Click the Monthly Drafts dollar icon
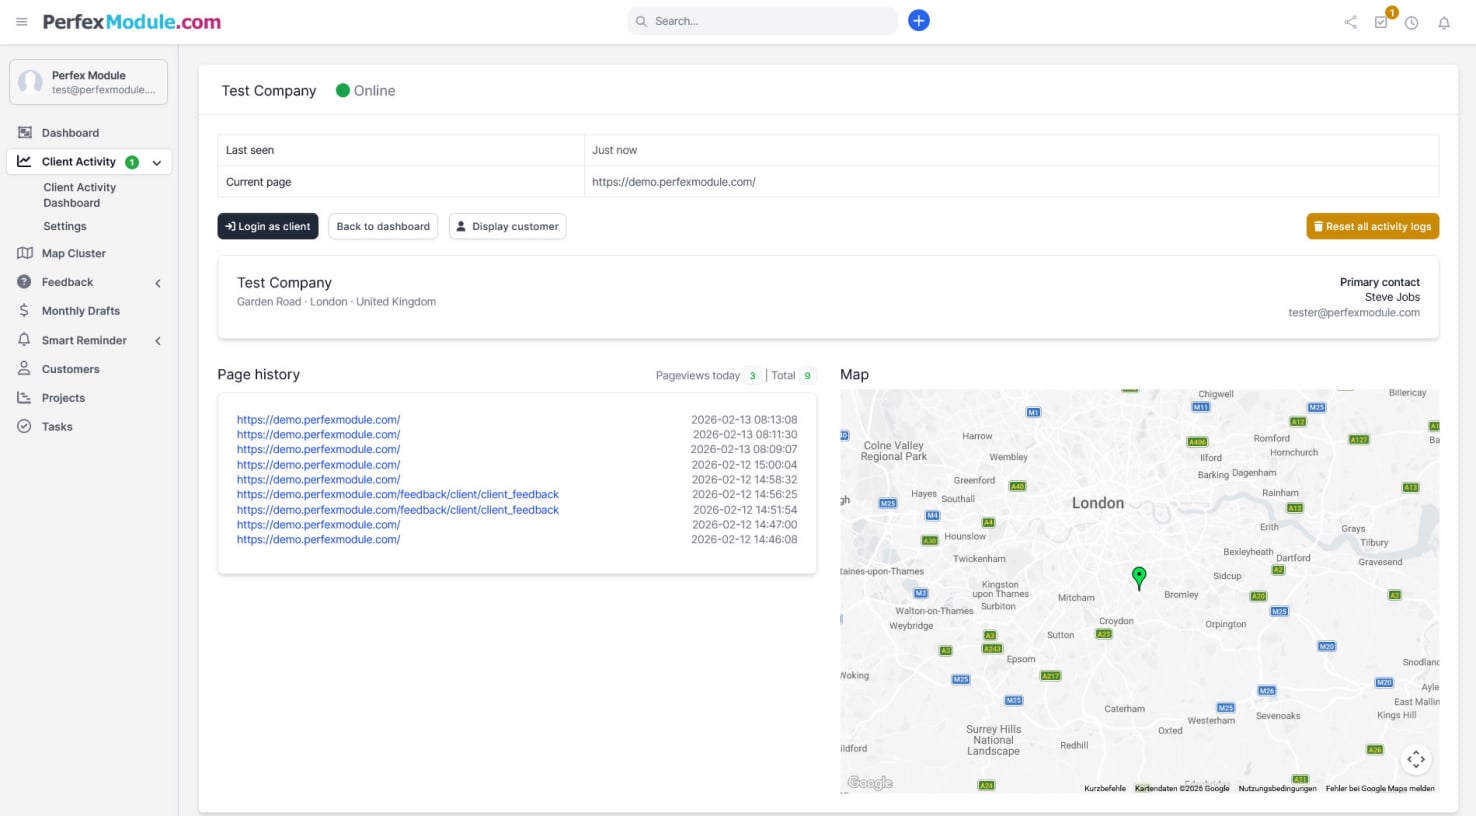1476x816 pixels. point(23,310)
